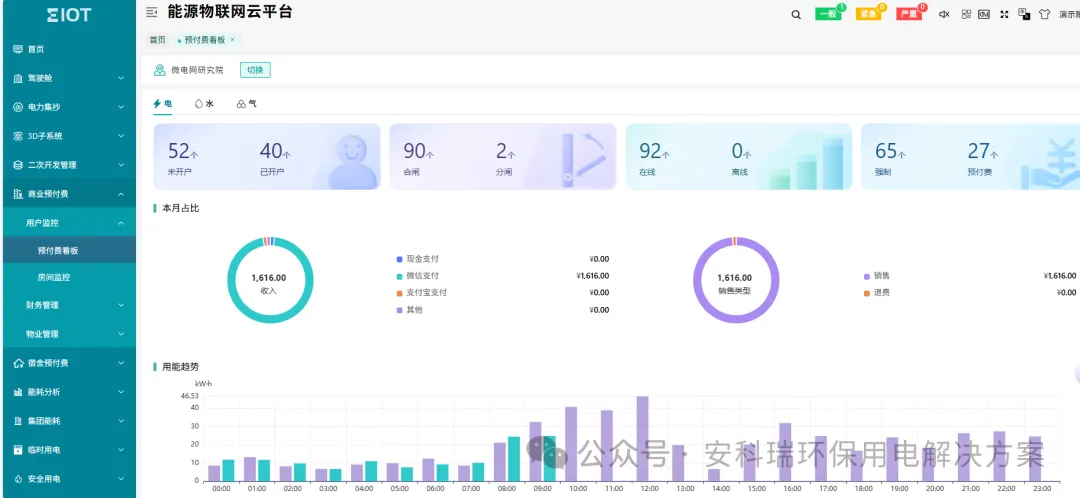Image resolution: width=1080 pixels, height=498 pixels.
Task: Select the 预付费看板 page tab
Action: point(205,40)
